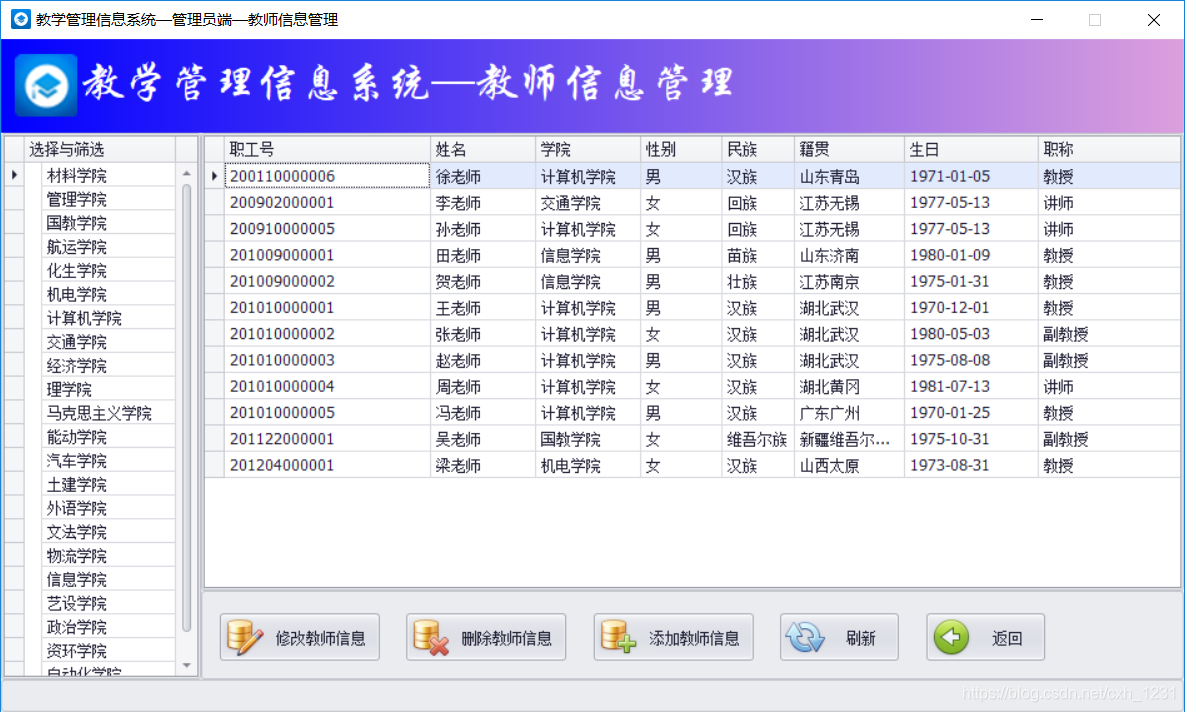1185x712 pixels.
Task: Click the 山西太原 hometown cell
Action: pyautogui.click(x=849, y=466)
